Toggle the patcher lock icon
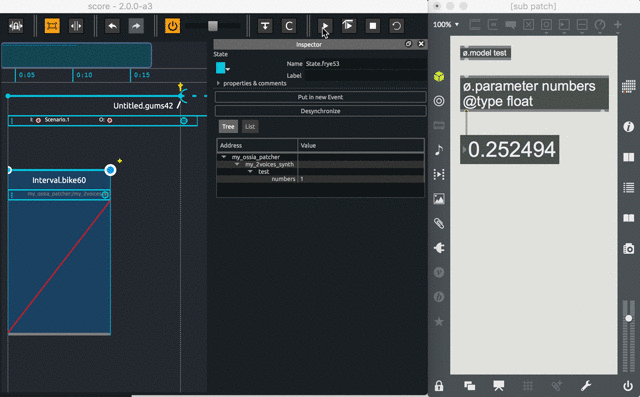This screenshot has height=397, width=640. click(439, 386)
